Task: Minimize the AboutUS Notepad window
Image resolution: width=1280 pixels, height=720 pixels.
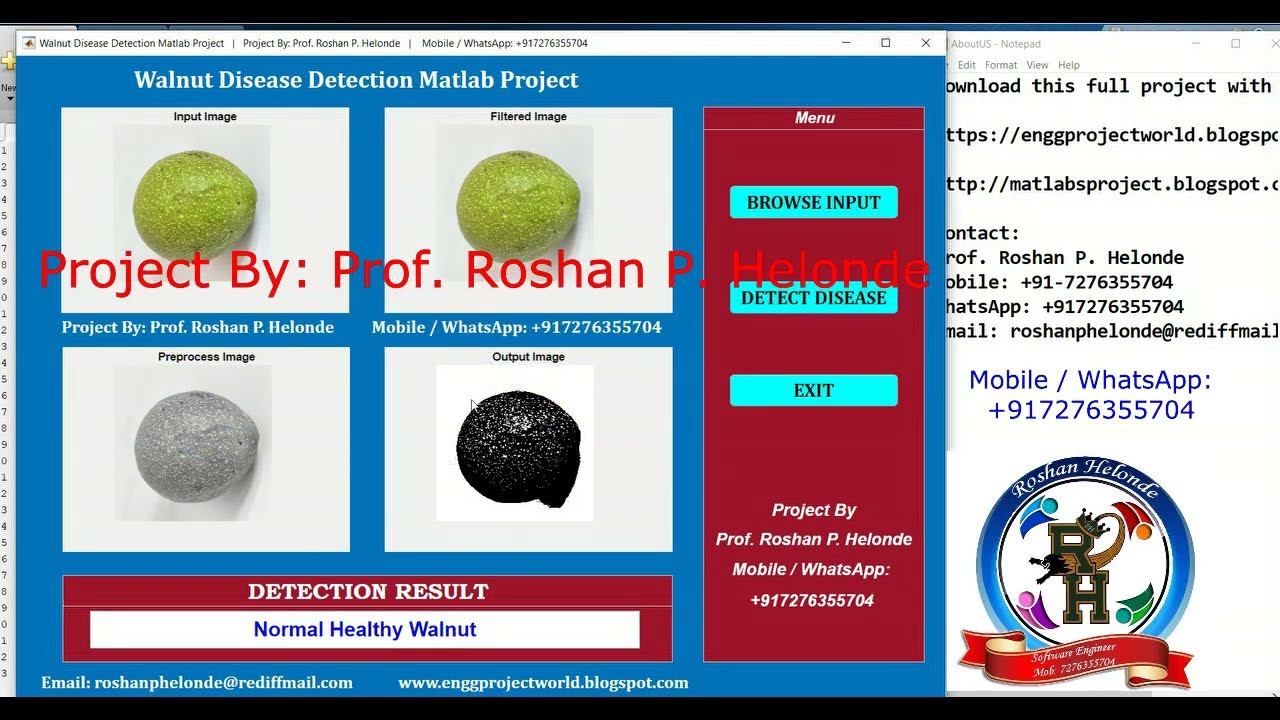Action: (x=1197, y=44)
